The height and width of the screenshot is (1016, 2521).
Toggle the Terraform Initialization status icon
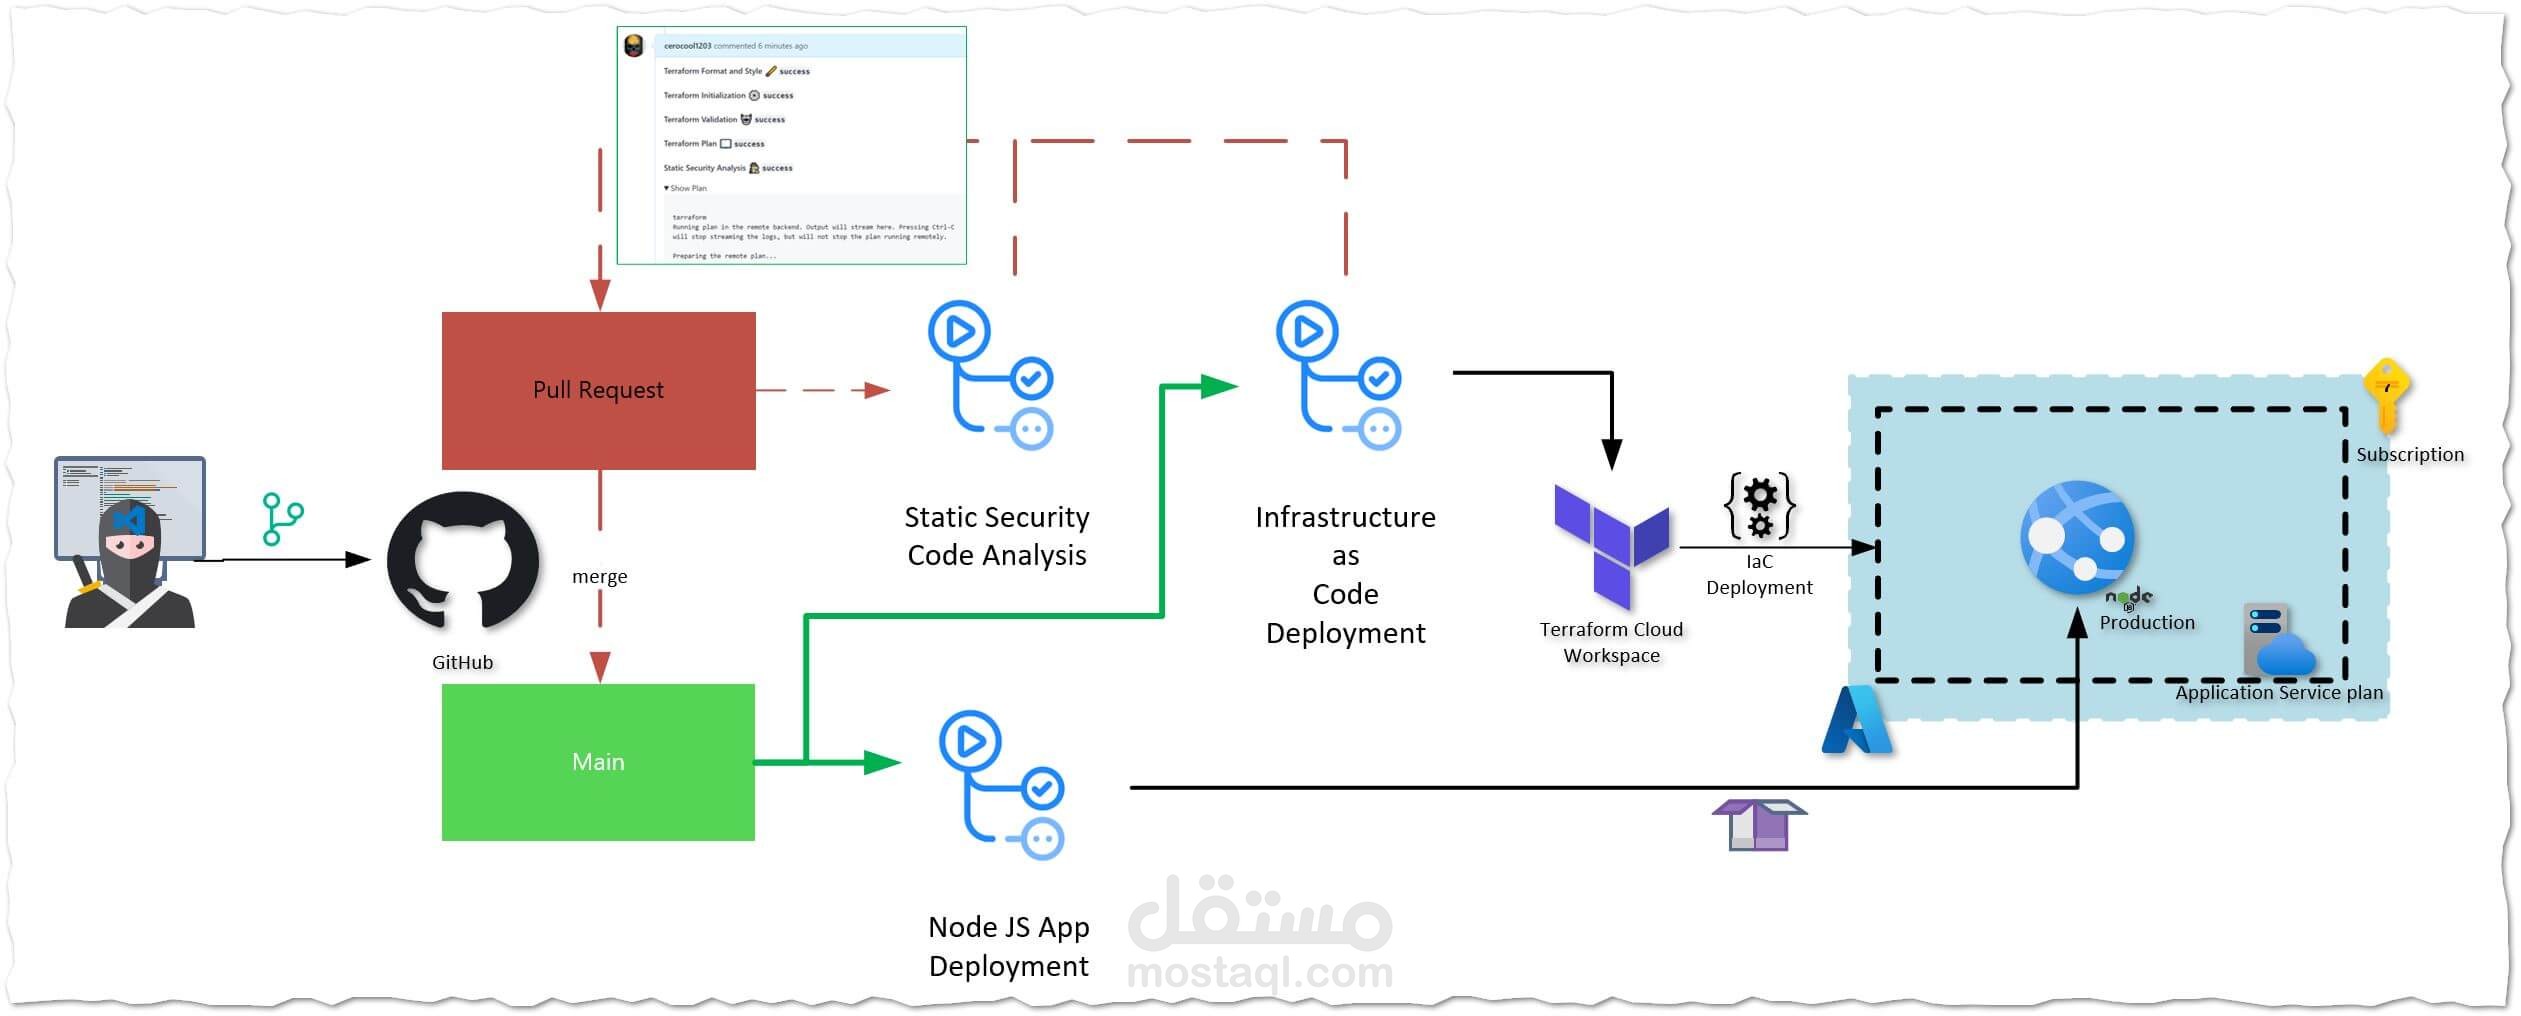(753, 96)
